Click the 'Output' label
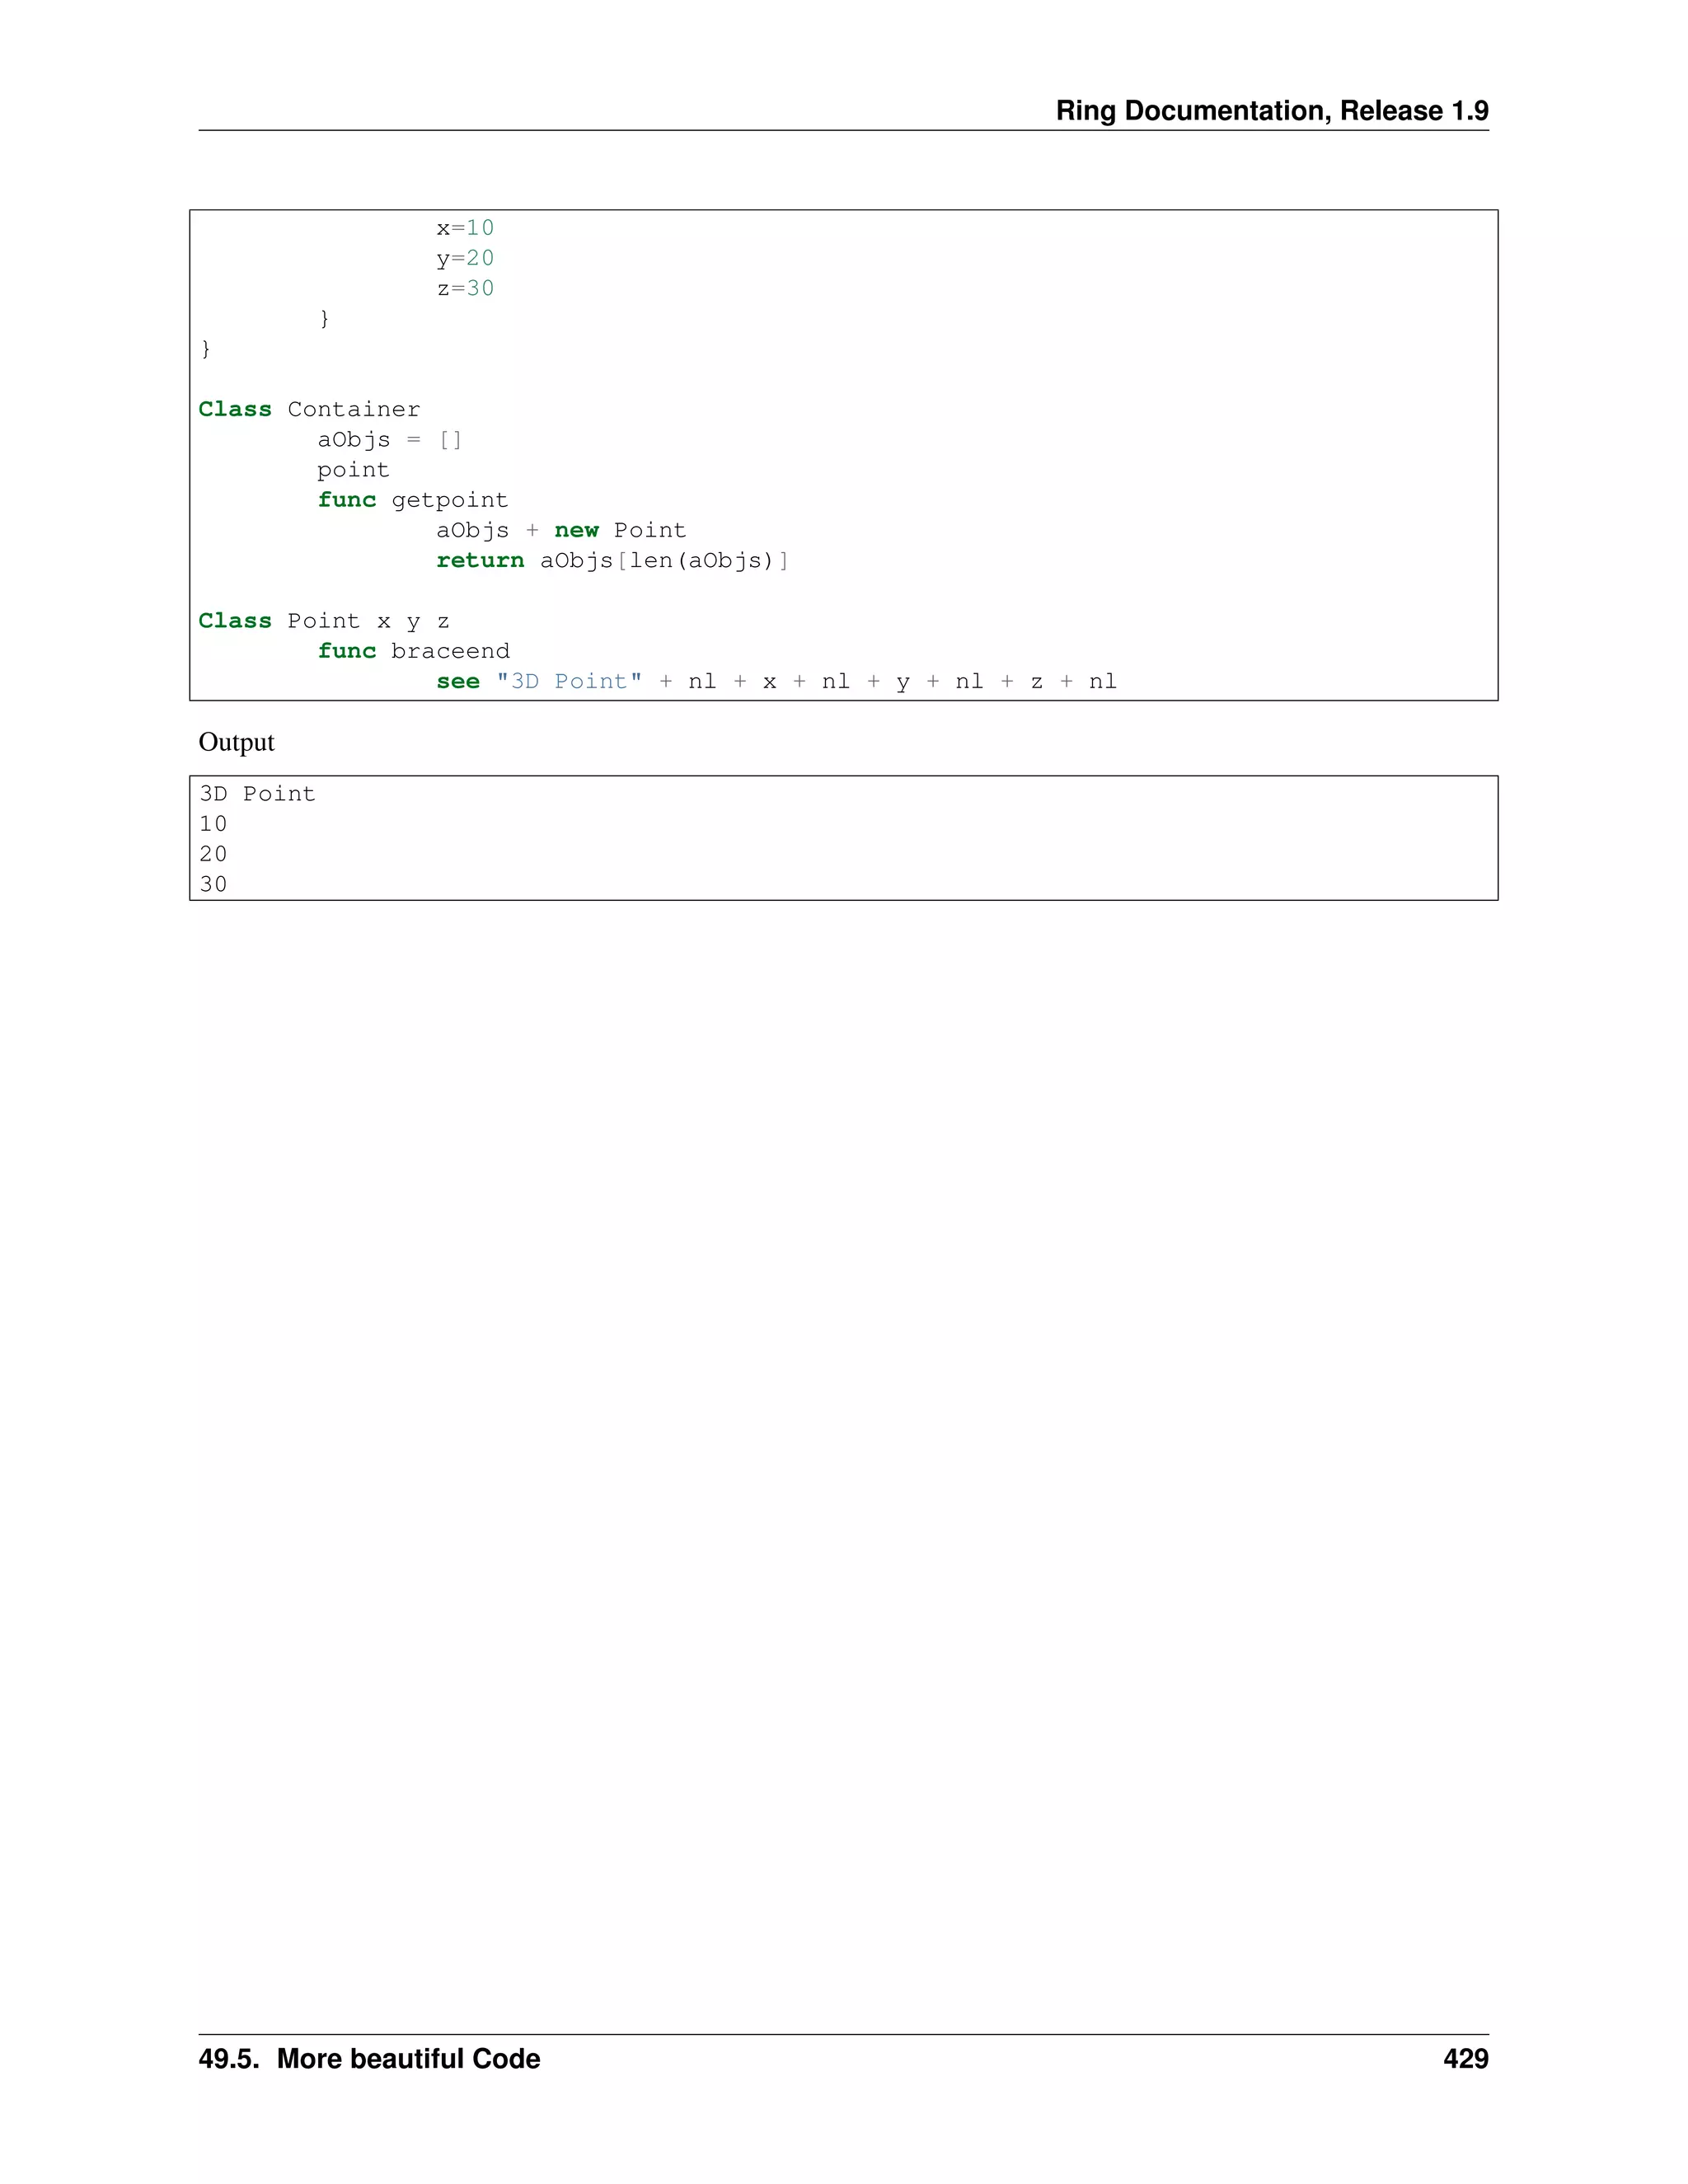1688x2184 pixels. click(x=236, y=742)
